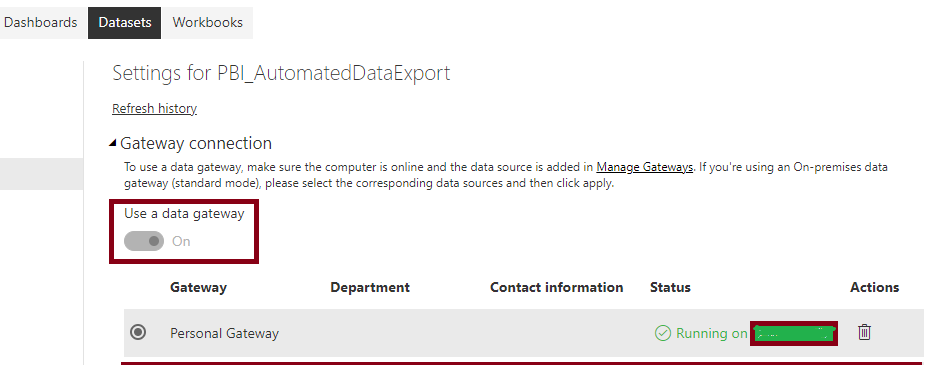The height and width of the screenshot is (365, 951).
Task: Click the Gateway column header
Action: (198, 287)
